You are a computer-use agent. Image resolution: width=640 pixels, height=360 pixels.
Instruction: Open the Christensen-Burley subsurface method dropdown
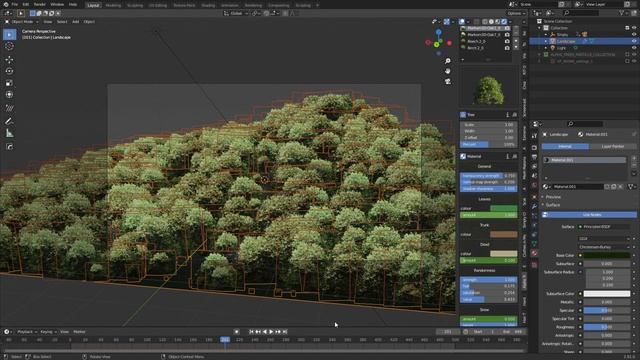[x=604, y=247]
